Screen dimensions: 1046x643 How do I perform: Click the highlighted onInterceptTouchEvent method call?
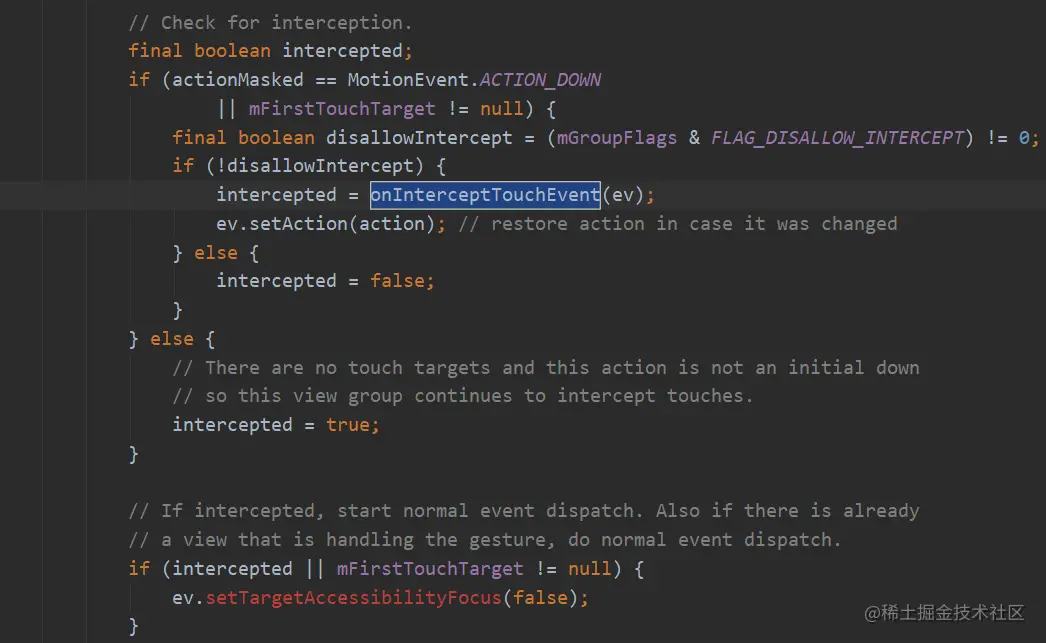pyautogui.click(x=485, y=195)
